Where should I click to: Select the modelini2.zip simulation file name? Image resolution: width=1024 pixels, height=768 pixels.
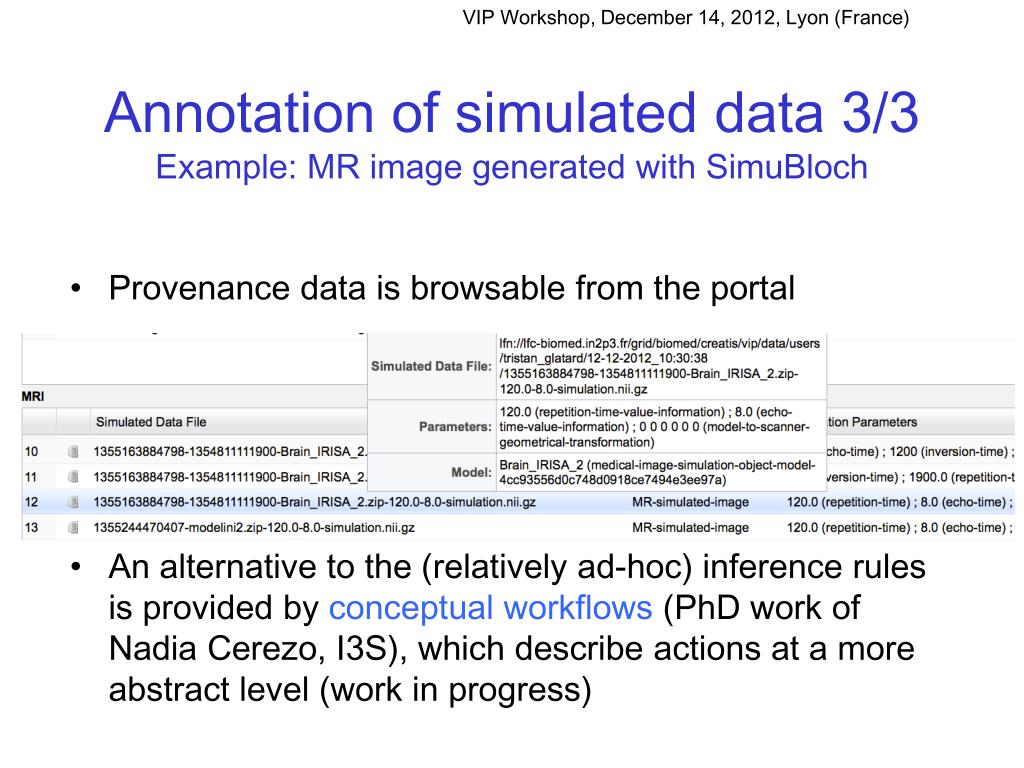pyautogui.click(x=254, y=527)
